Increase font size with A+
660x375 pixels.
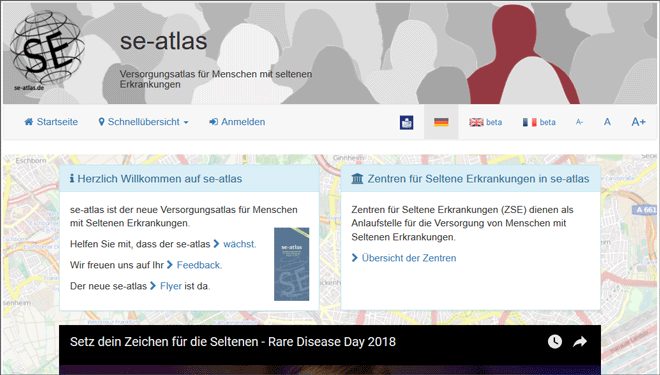[638, 122]
